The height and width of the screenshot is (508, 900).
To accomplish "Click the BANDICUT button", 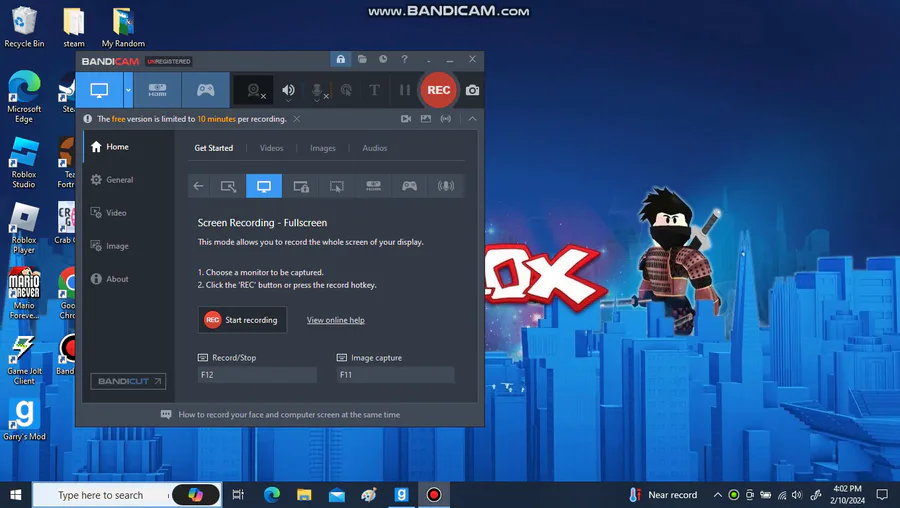I will (128, 381).
